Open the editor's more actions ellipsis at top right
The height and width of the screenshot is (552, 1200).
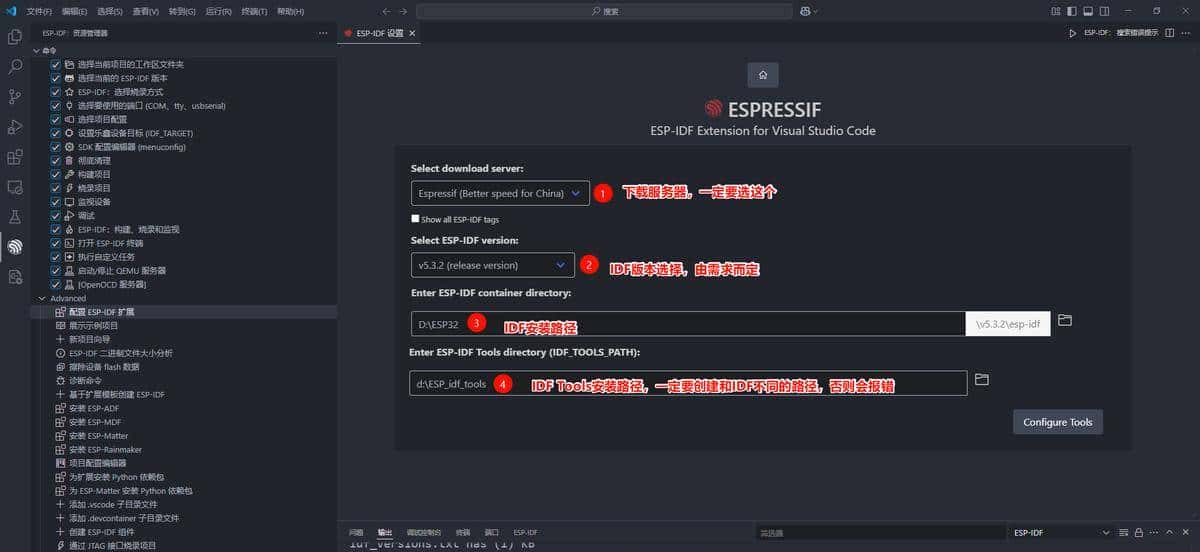1185,33
